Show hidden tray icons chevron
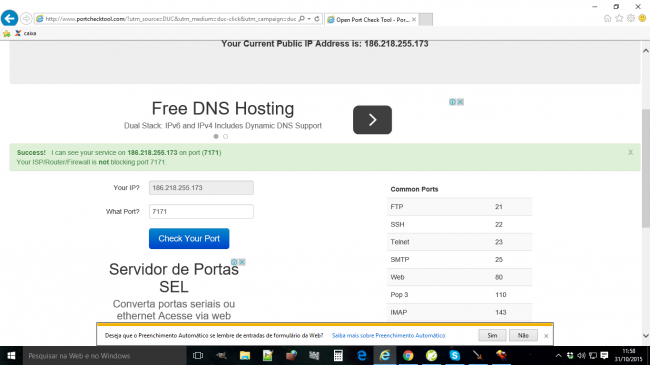The image size is (650, 365). (558, 355)
